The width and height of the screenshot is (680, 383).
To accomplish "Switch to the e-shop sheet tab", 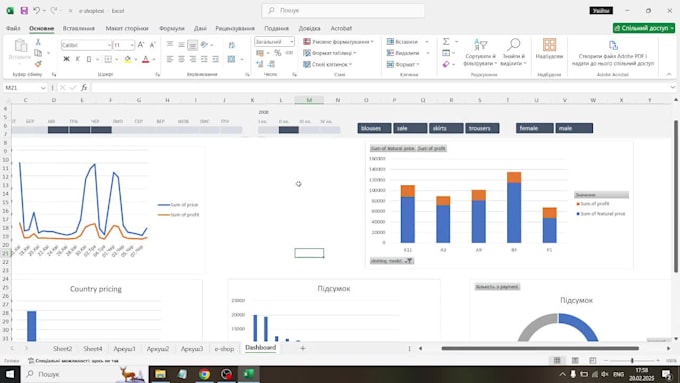I will click(x=224, y=349).
